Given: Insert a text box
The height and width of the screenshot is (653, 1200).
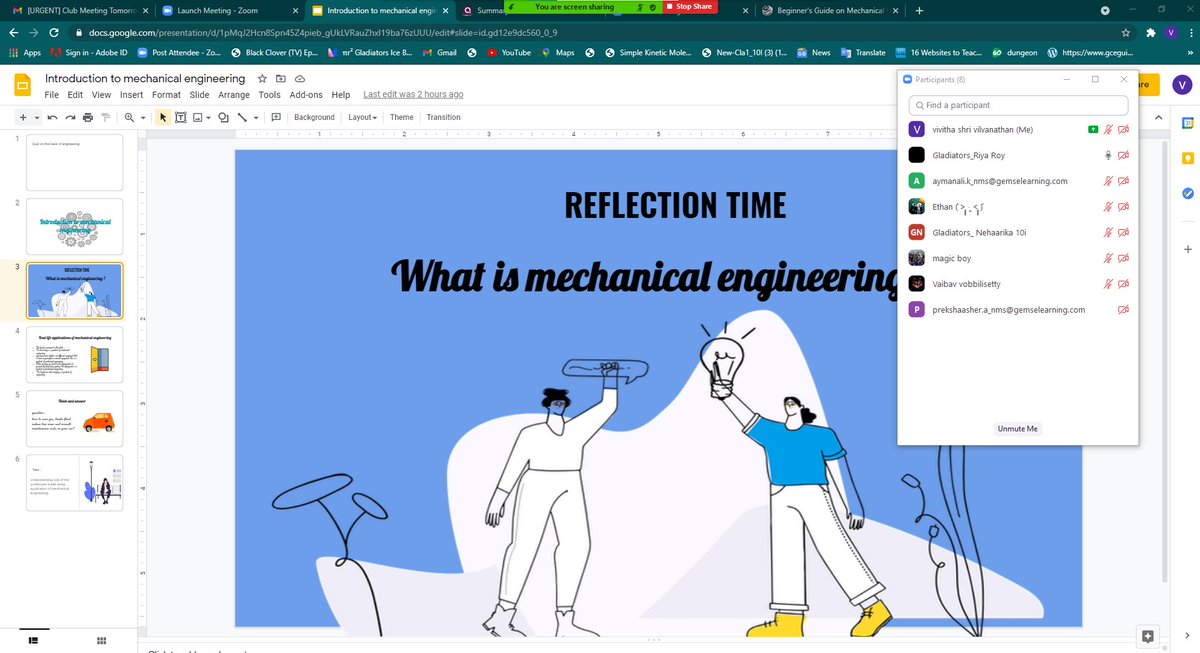Looking at the screenshot, I should 181,117.
